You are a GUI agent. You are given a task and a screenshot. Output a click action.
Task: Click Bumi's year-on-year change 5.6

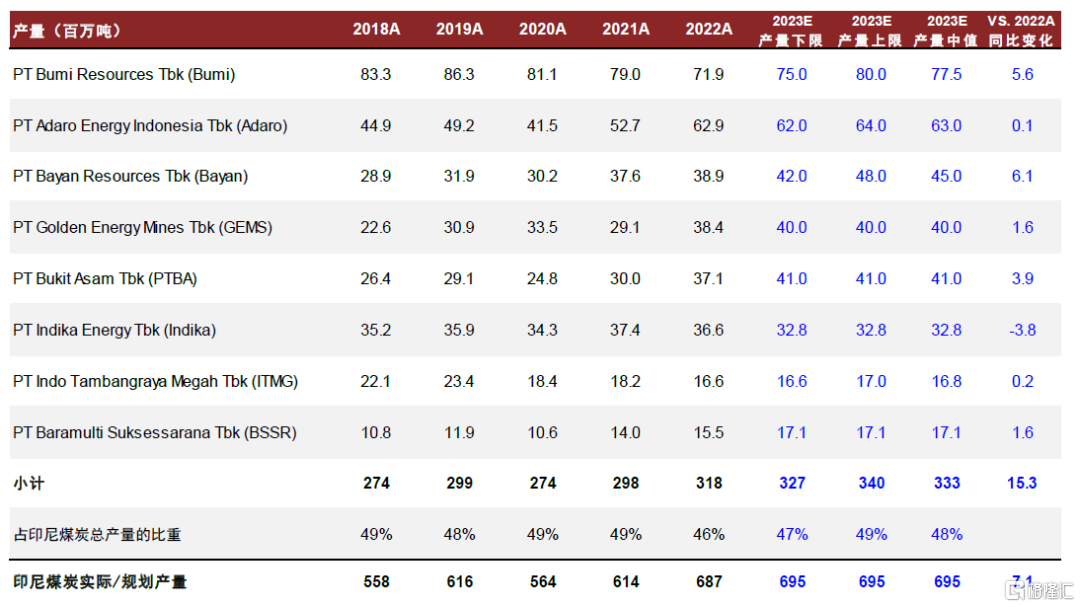(1022, 74)
